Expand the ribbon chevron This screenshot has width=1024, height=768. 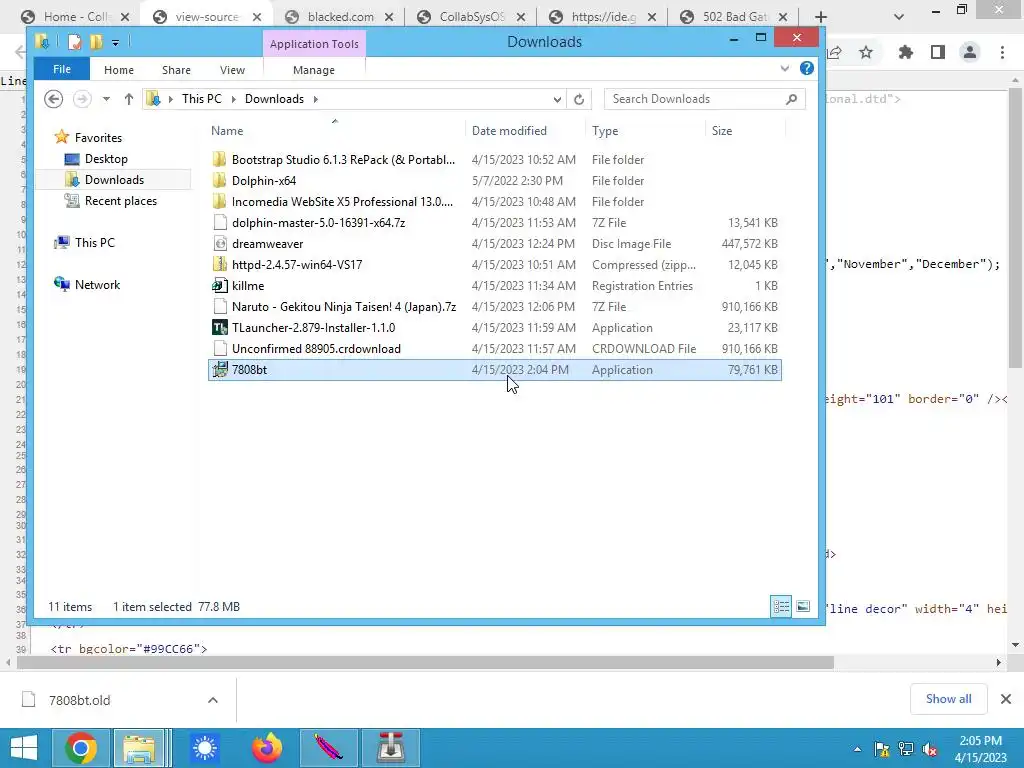785,69
